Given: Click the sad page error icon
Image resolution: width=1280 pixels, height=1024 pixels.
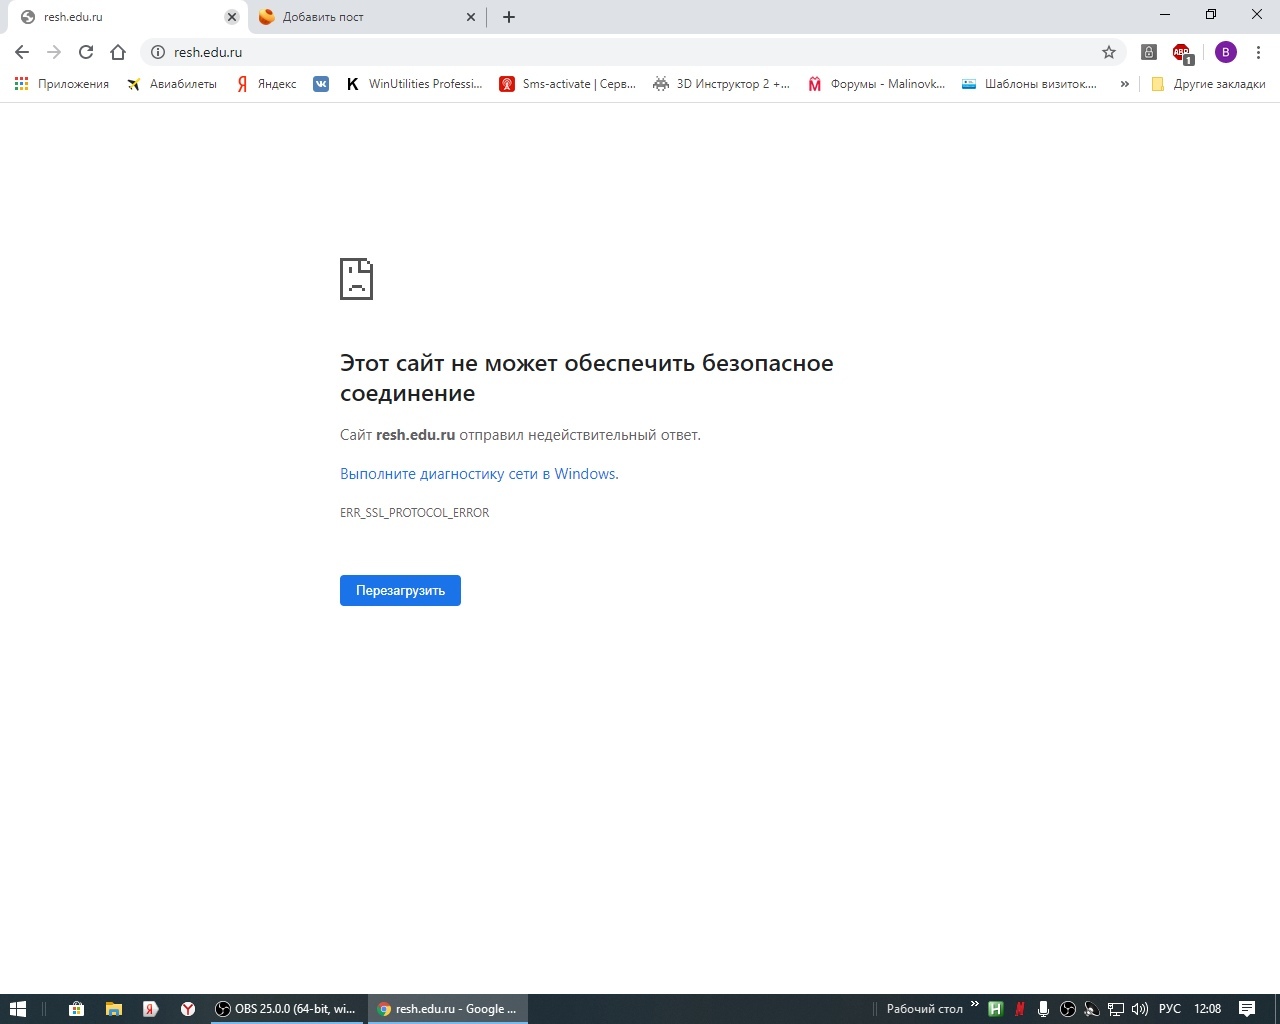Looking at the screenshot, I should point(356,279).
